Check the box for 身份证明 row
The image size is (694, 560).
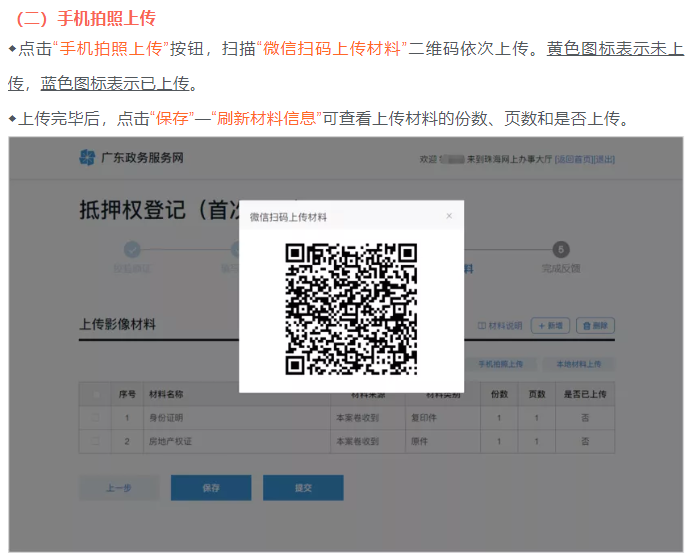97,417
